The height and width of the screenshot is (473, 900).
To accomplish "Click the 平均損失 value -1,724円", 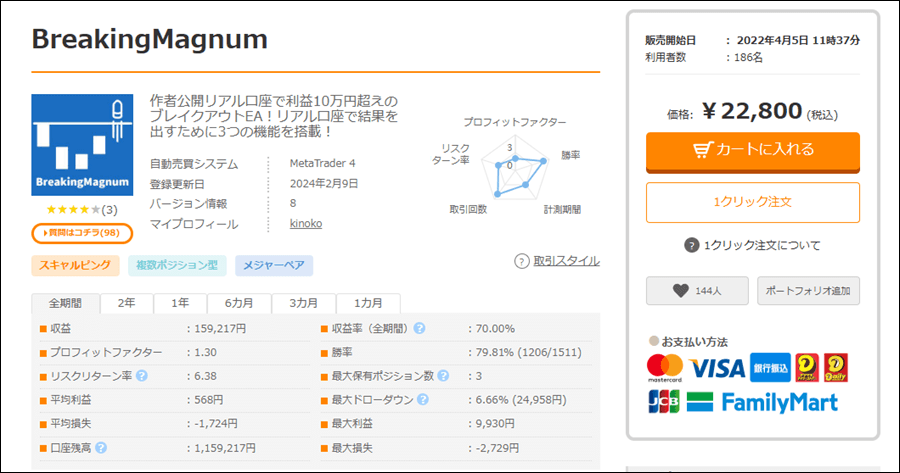I will 216,423.
